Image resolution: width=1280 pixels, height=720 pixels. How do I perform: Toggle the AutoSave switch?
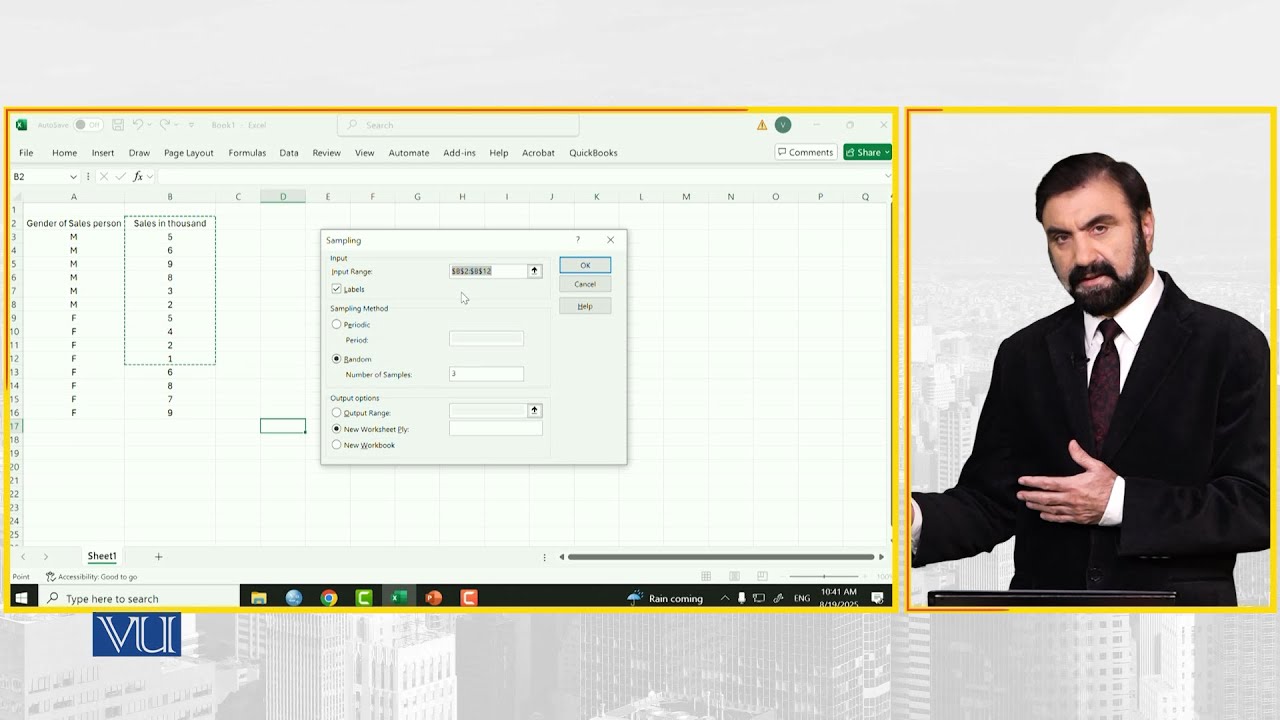point(88,125)
